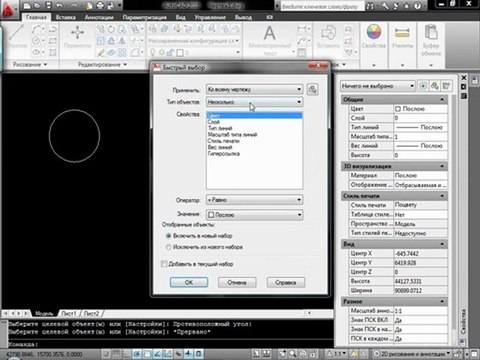Pick the erase tool with pencil icon
This screenshot has height=360, width=480.
(x=101, y=52)
